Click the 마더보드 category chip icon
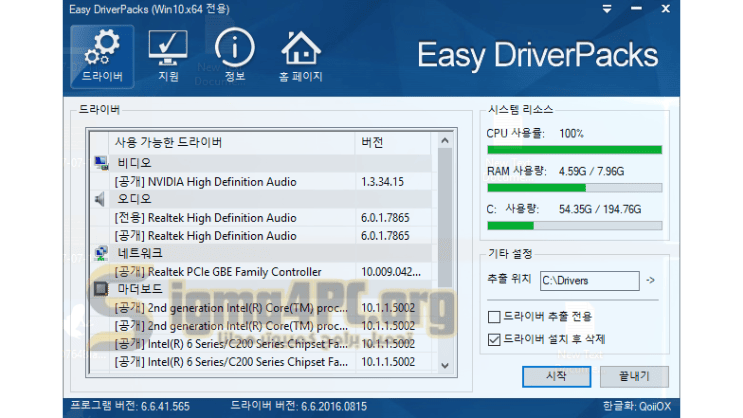This screenshot has height=418, width=743. pos(100,289)
